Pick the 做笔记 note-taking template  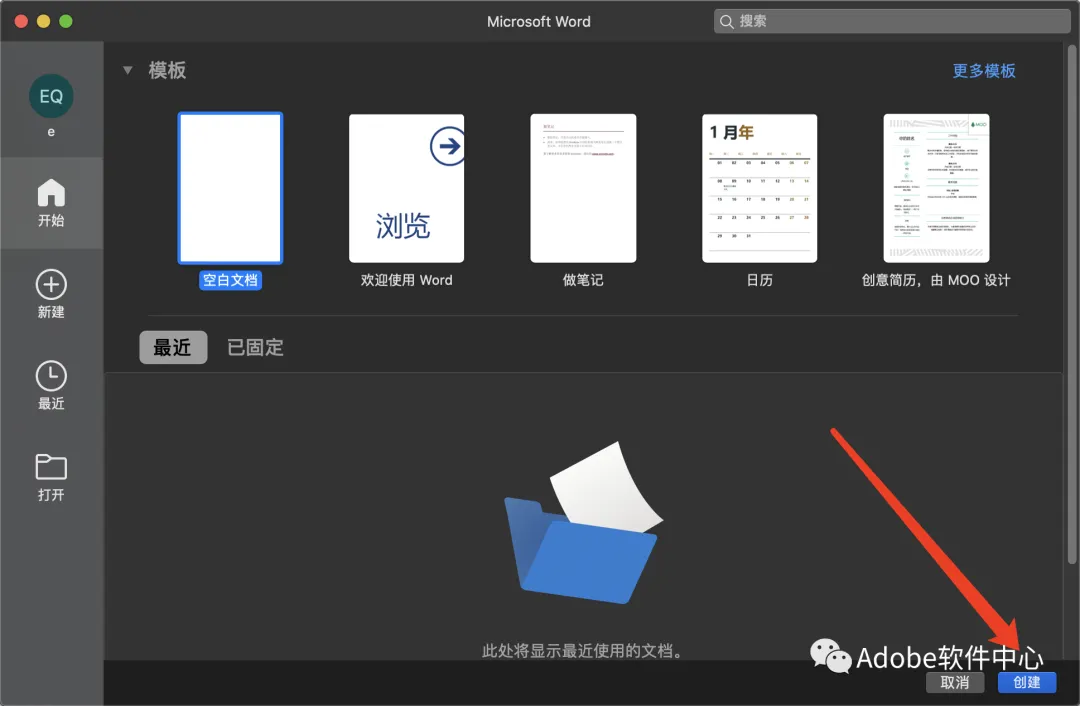[583, 188]
